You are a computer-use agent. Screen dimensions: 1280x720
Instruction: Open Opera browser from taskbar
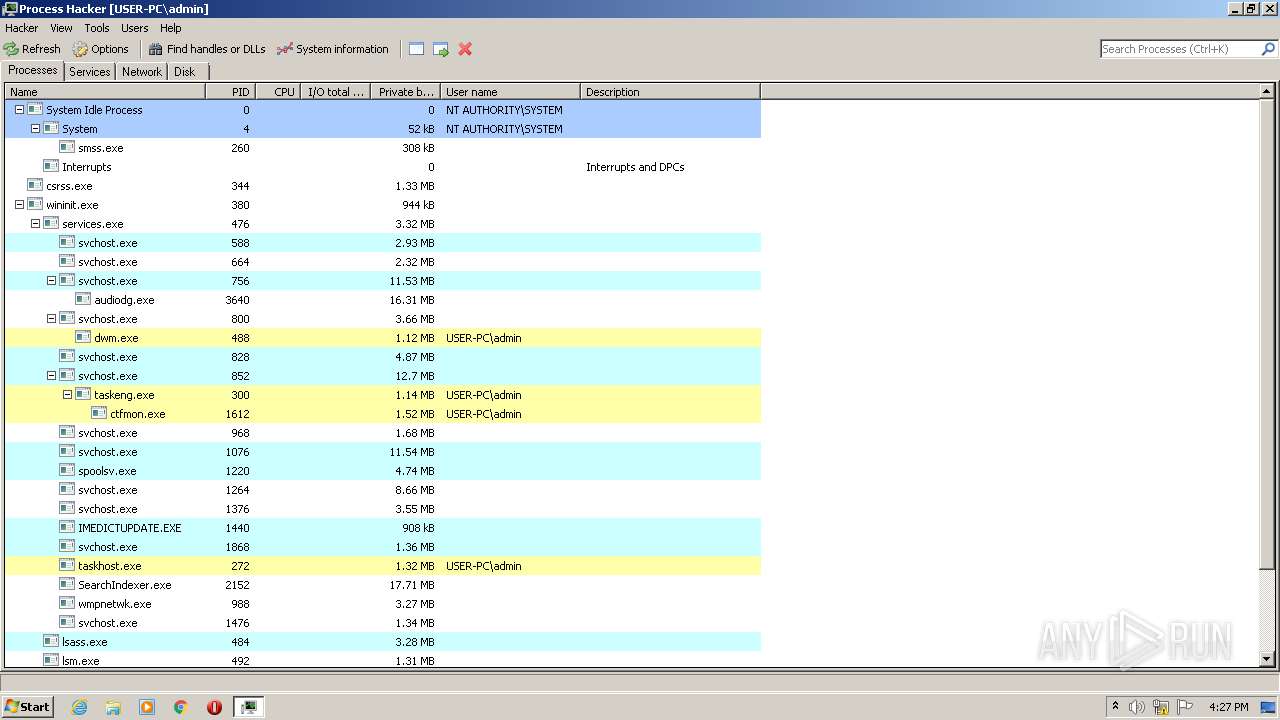(x=214, y=707)
